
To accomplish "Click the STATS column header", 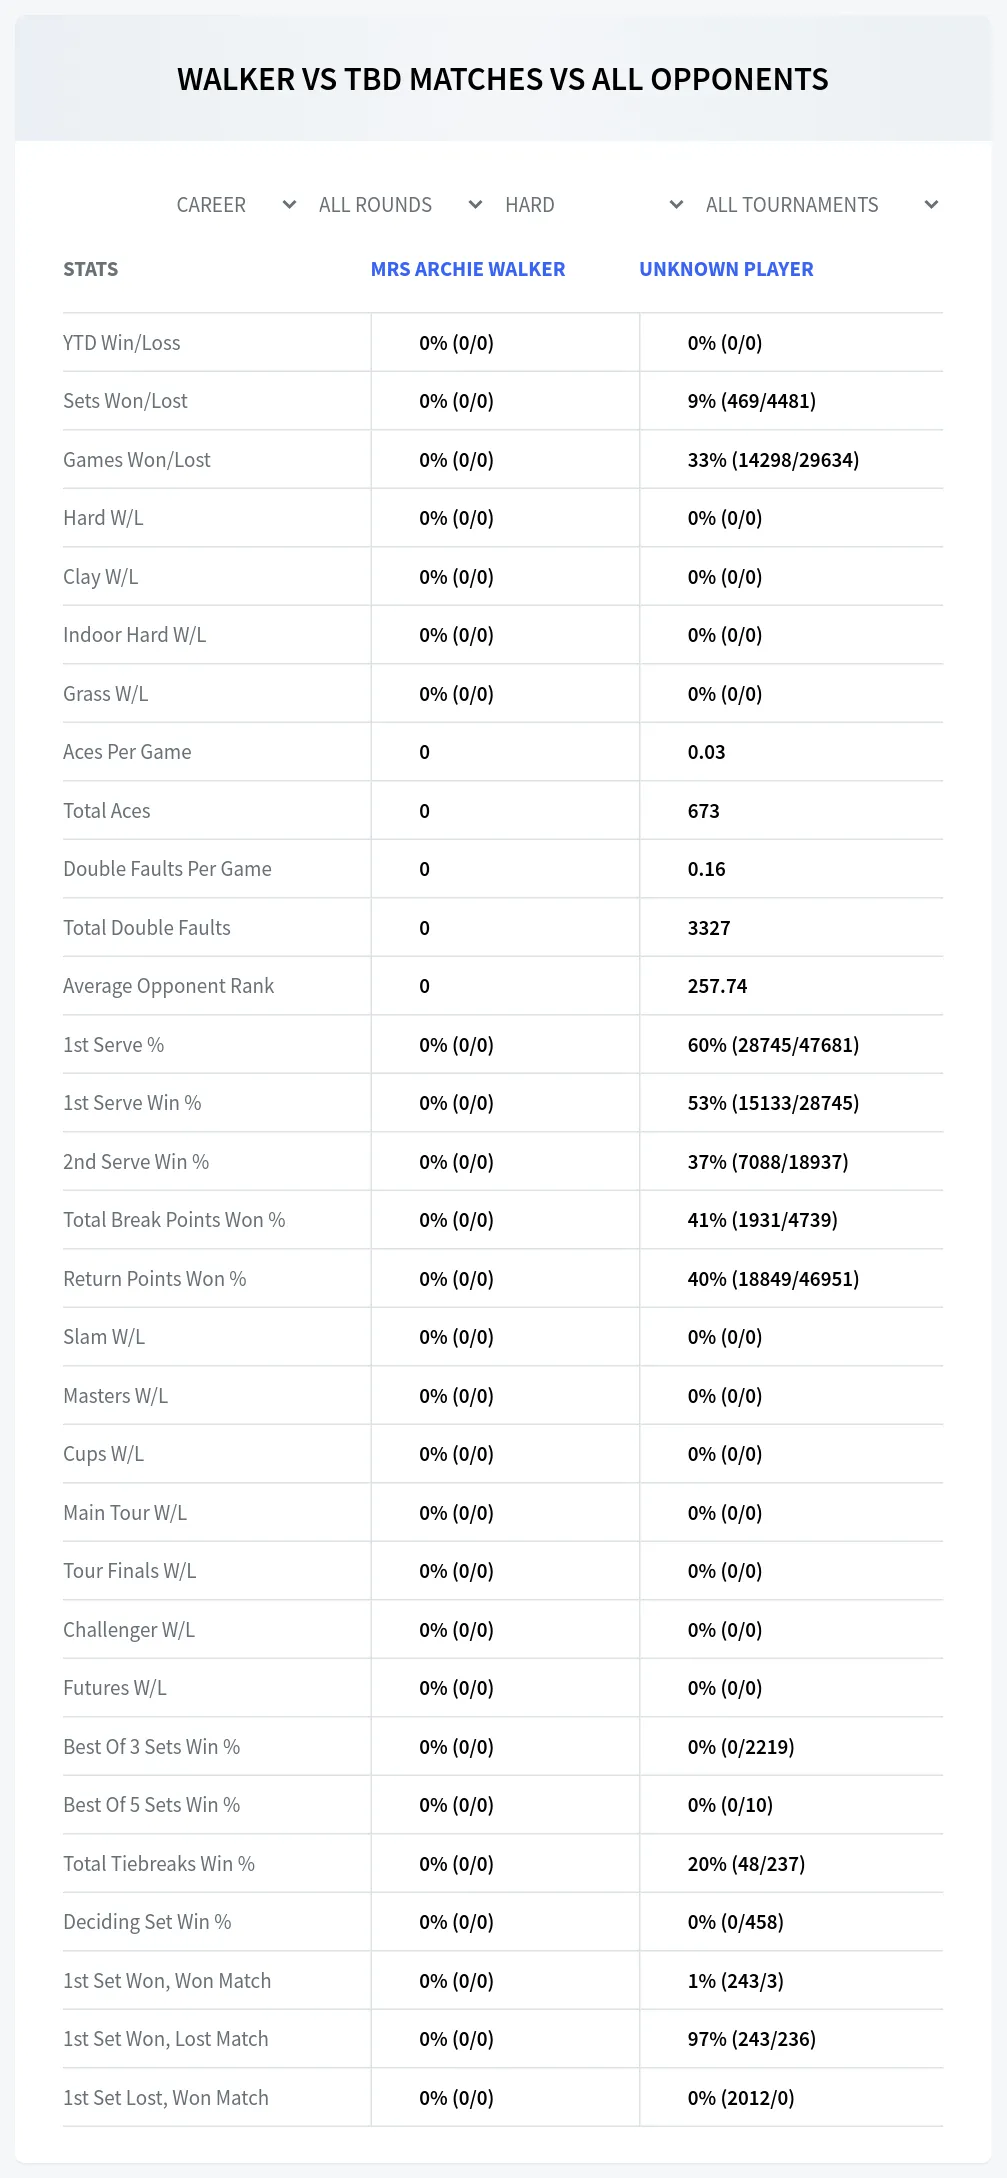I will coord(91,269).
